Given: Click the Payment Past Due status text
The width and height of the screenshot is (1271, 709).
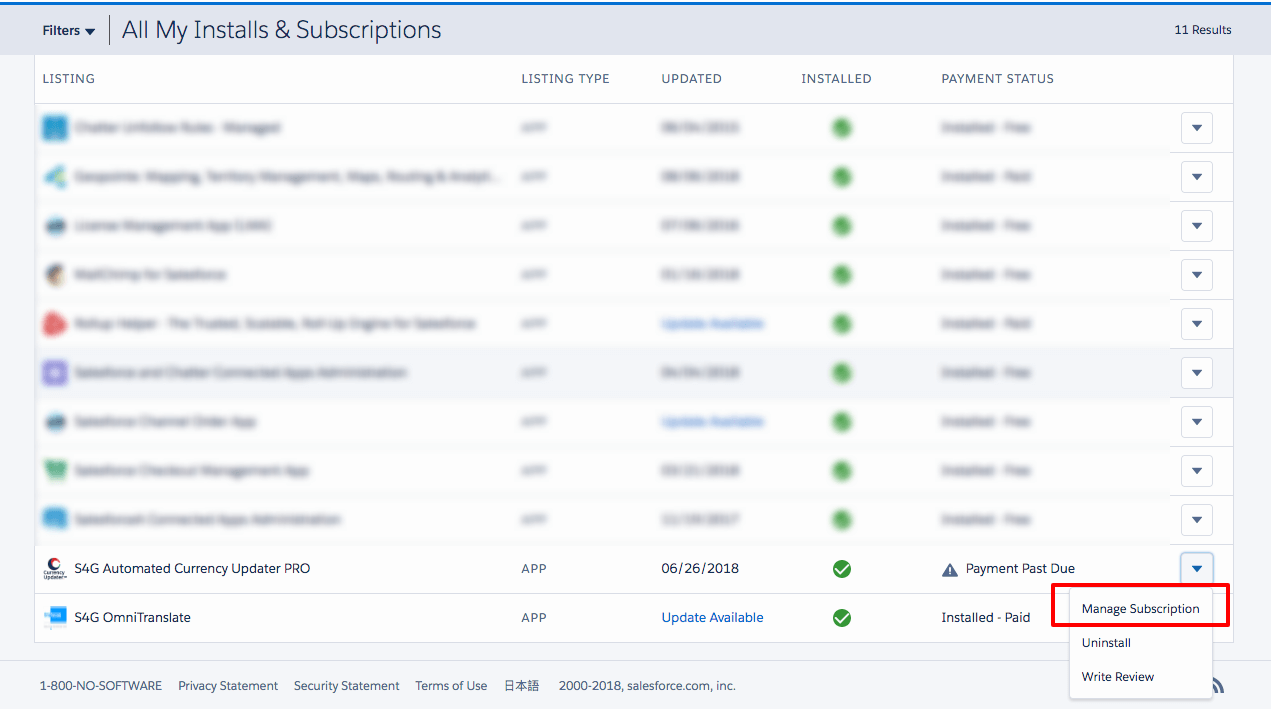Looking at the screenshot, I should [1020, 569].
